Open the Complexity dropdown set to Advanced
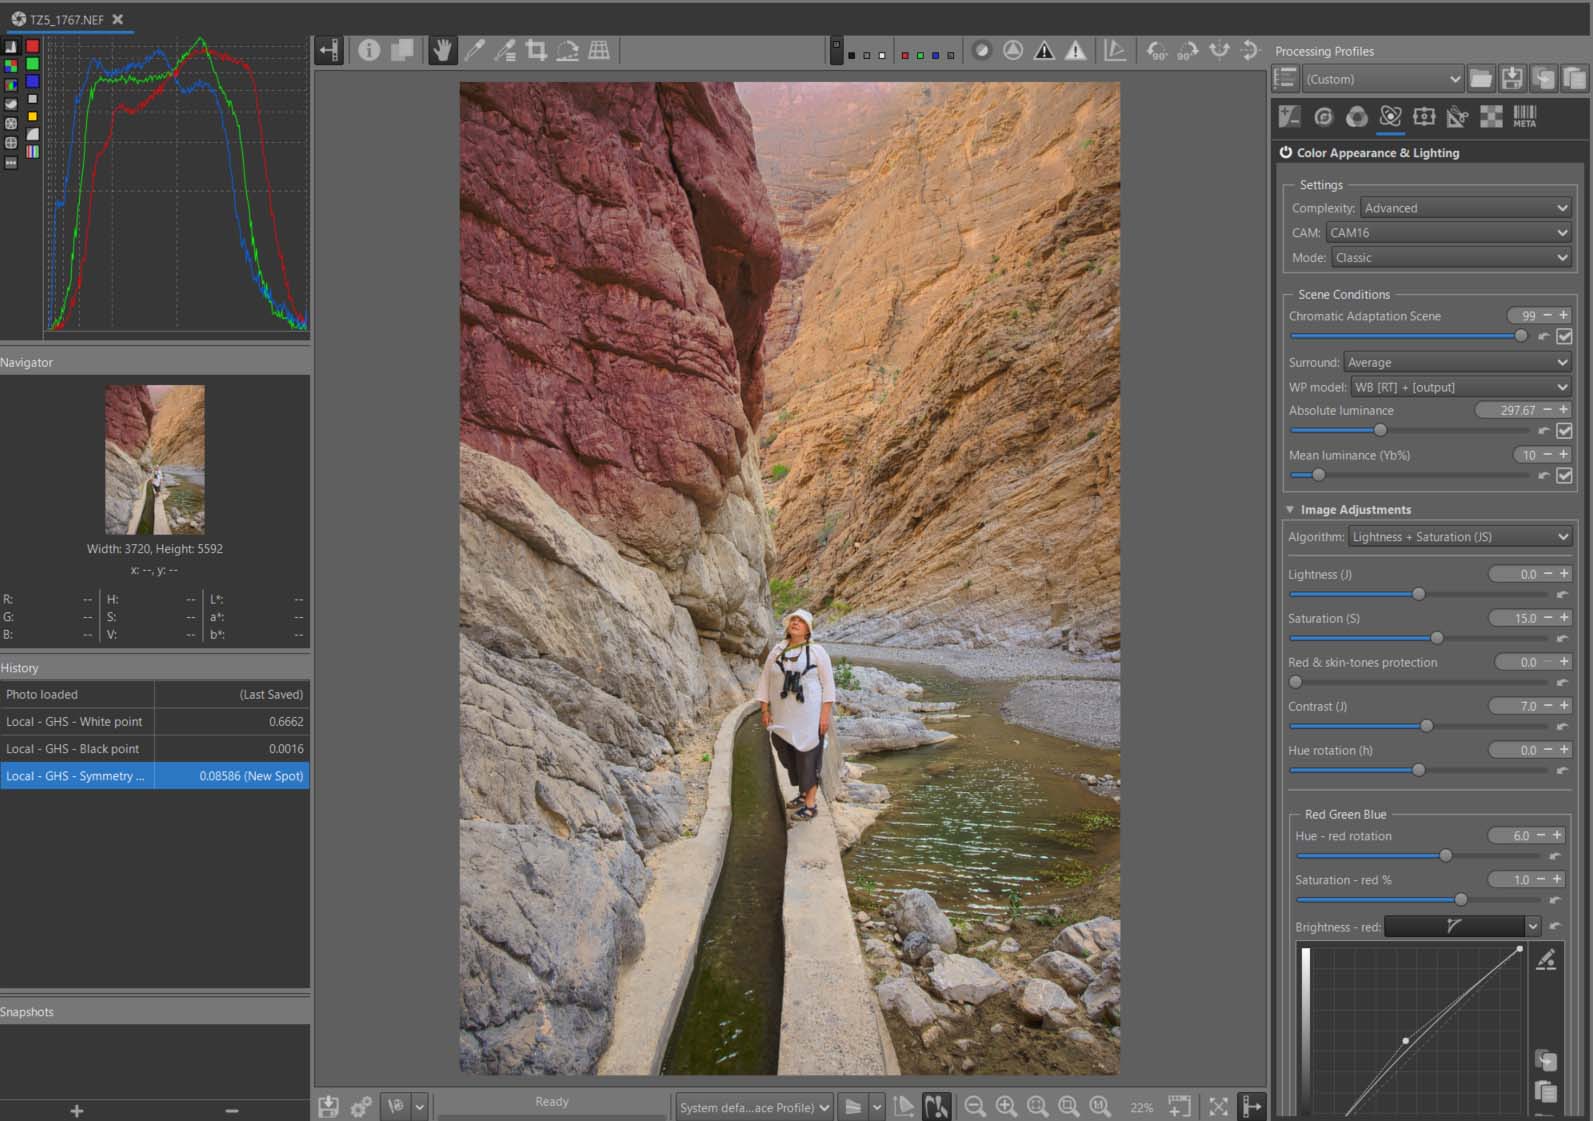 [1465, 208]
